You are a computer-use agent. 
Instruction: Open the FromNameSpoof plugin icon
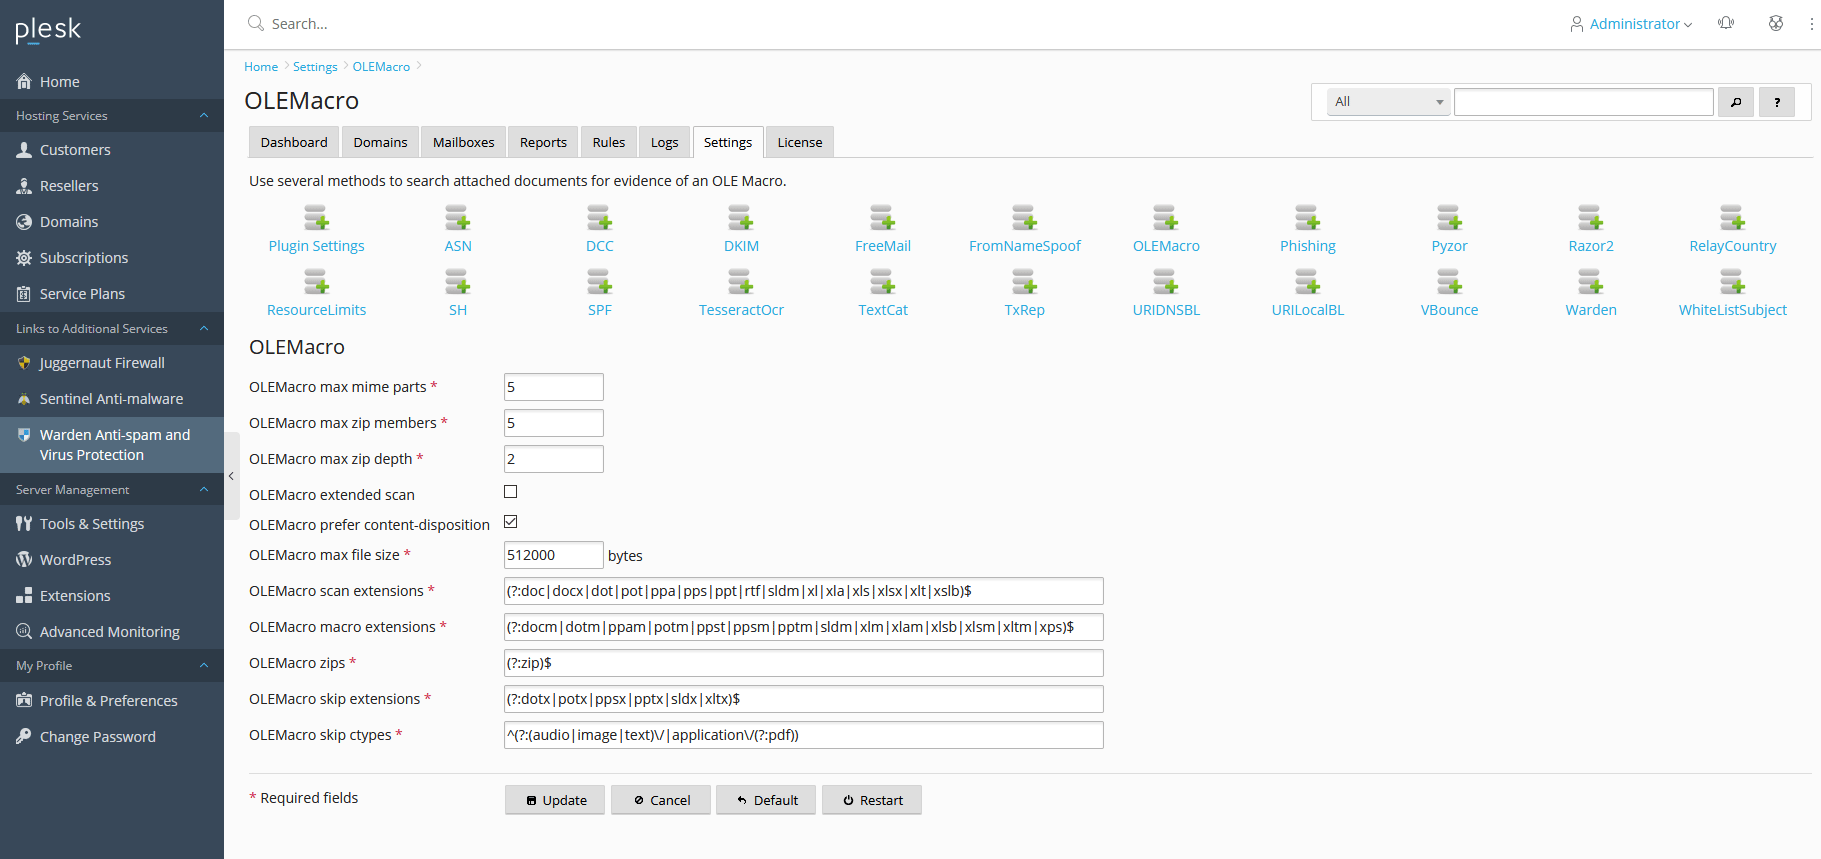click(x=1025, y=218)
